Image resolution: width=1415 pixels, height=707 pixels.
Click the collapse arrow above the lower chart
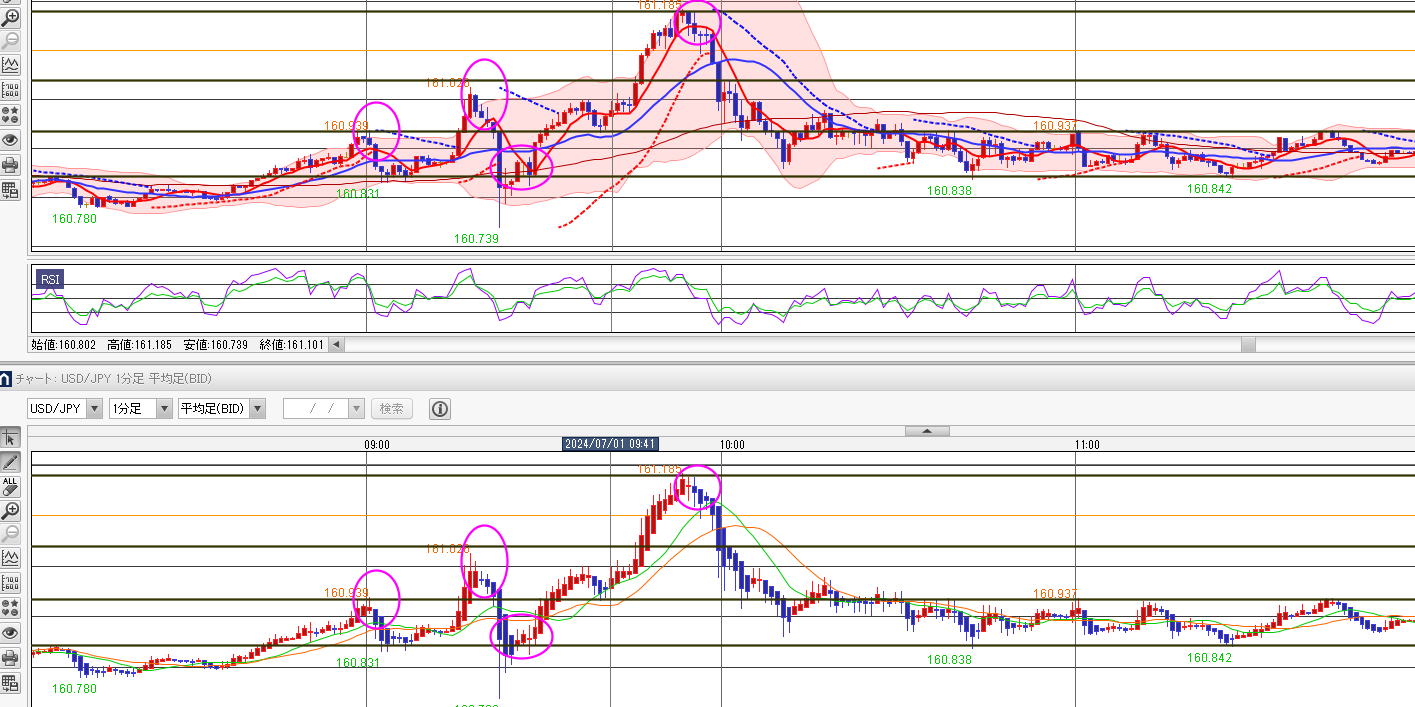[x=927, y=431]
